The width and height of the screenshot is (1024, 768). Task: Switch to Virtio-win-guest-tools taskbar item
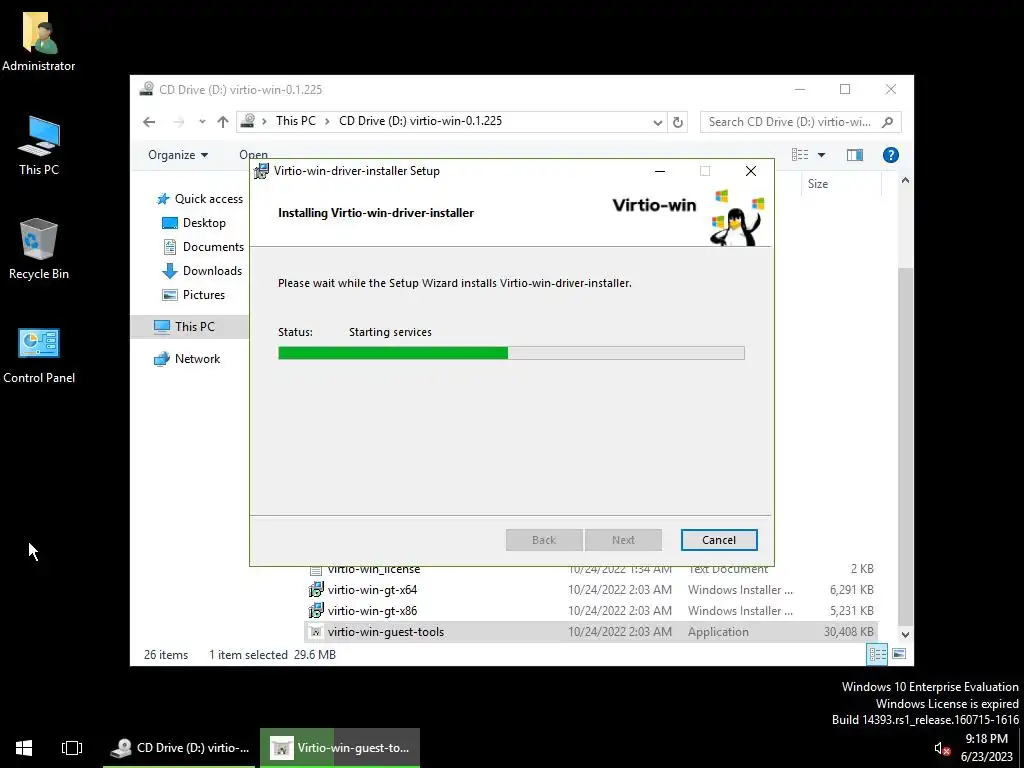pyautogui.click(x=340, y=748)
